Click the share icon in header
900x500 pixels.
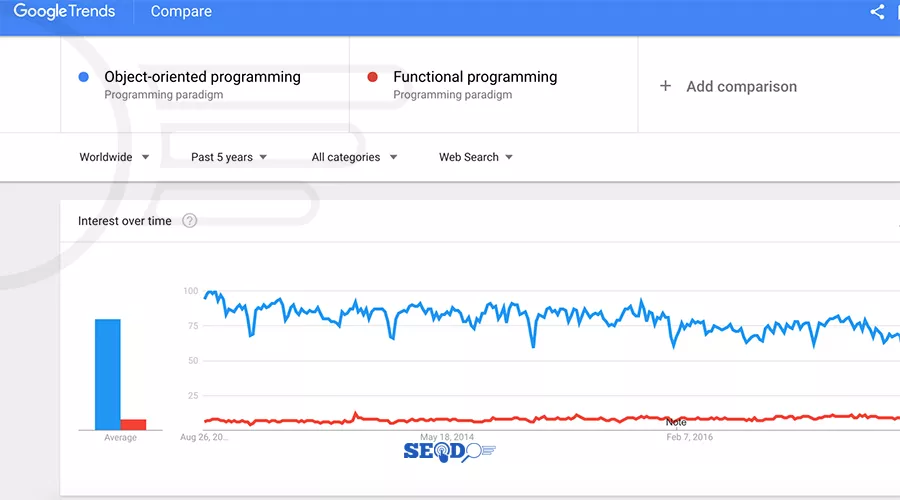click(876, 11)
